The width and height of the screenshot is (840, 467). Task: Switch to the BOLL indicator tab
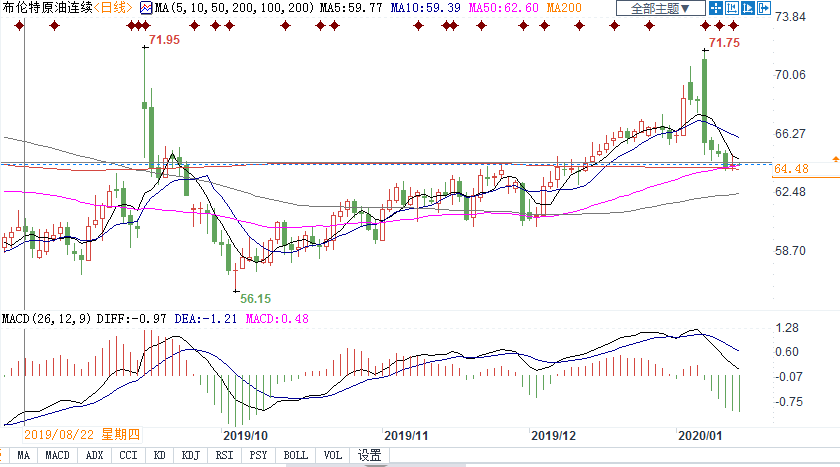click(295, 455)
